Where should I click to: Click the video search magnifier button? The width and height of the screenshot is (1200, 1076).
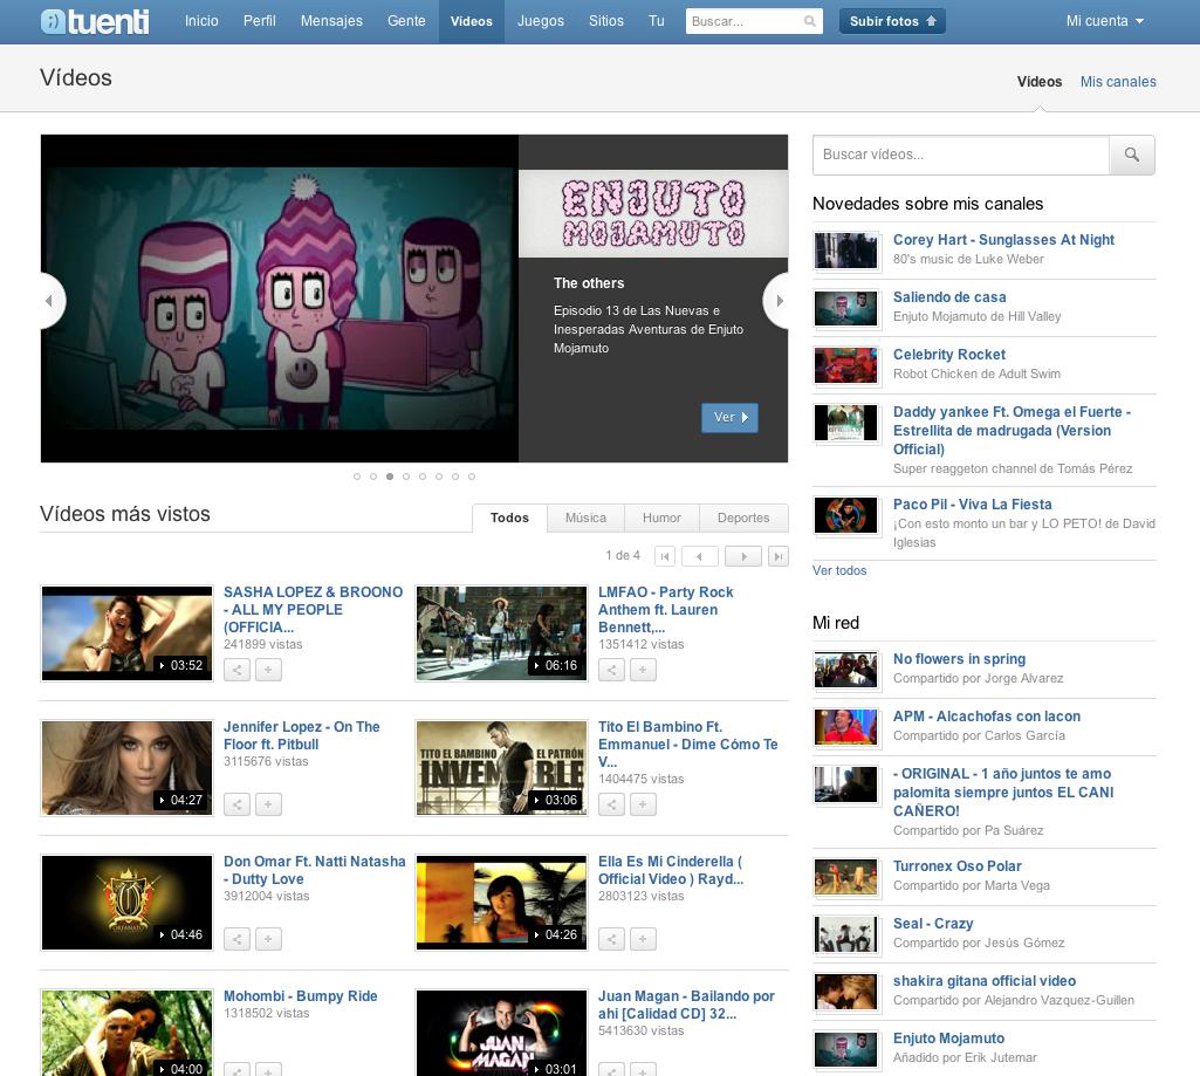click(1132, 155)
